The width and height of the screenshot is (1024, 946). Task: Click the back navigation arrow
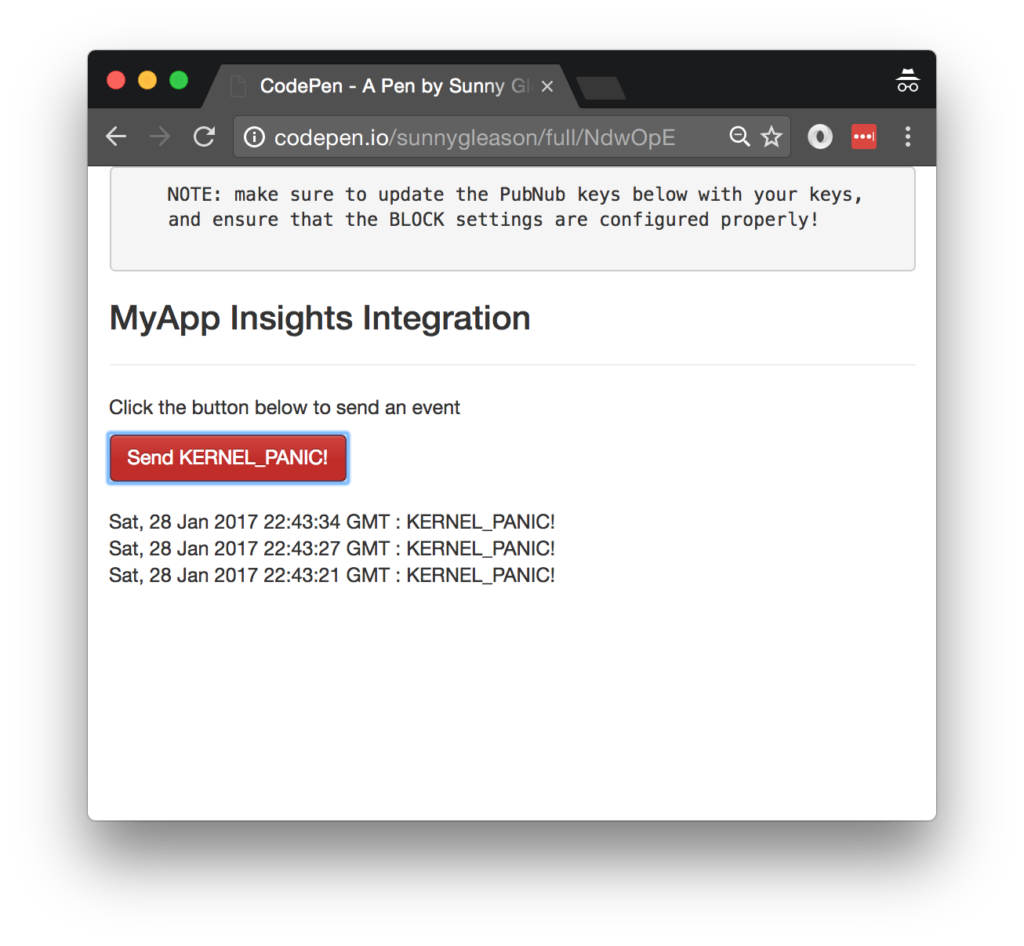[x=116, y=137]
